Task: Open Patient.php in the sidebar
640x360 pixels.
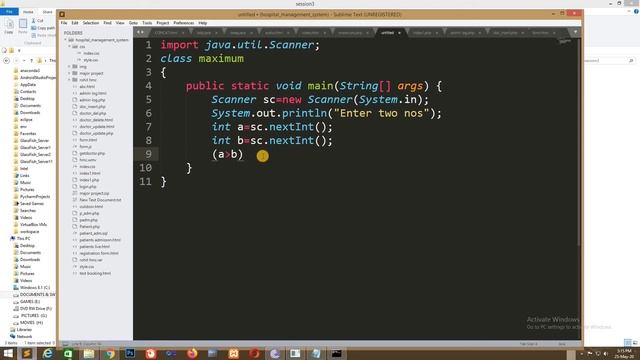Action: 89,227
